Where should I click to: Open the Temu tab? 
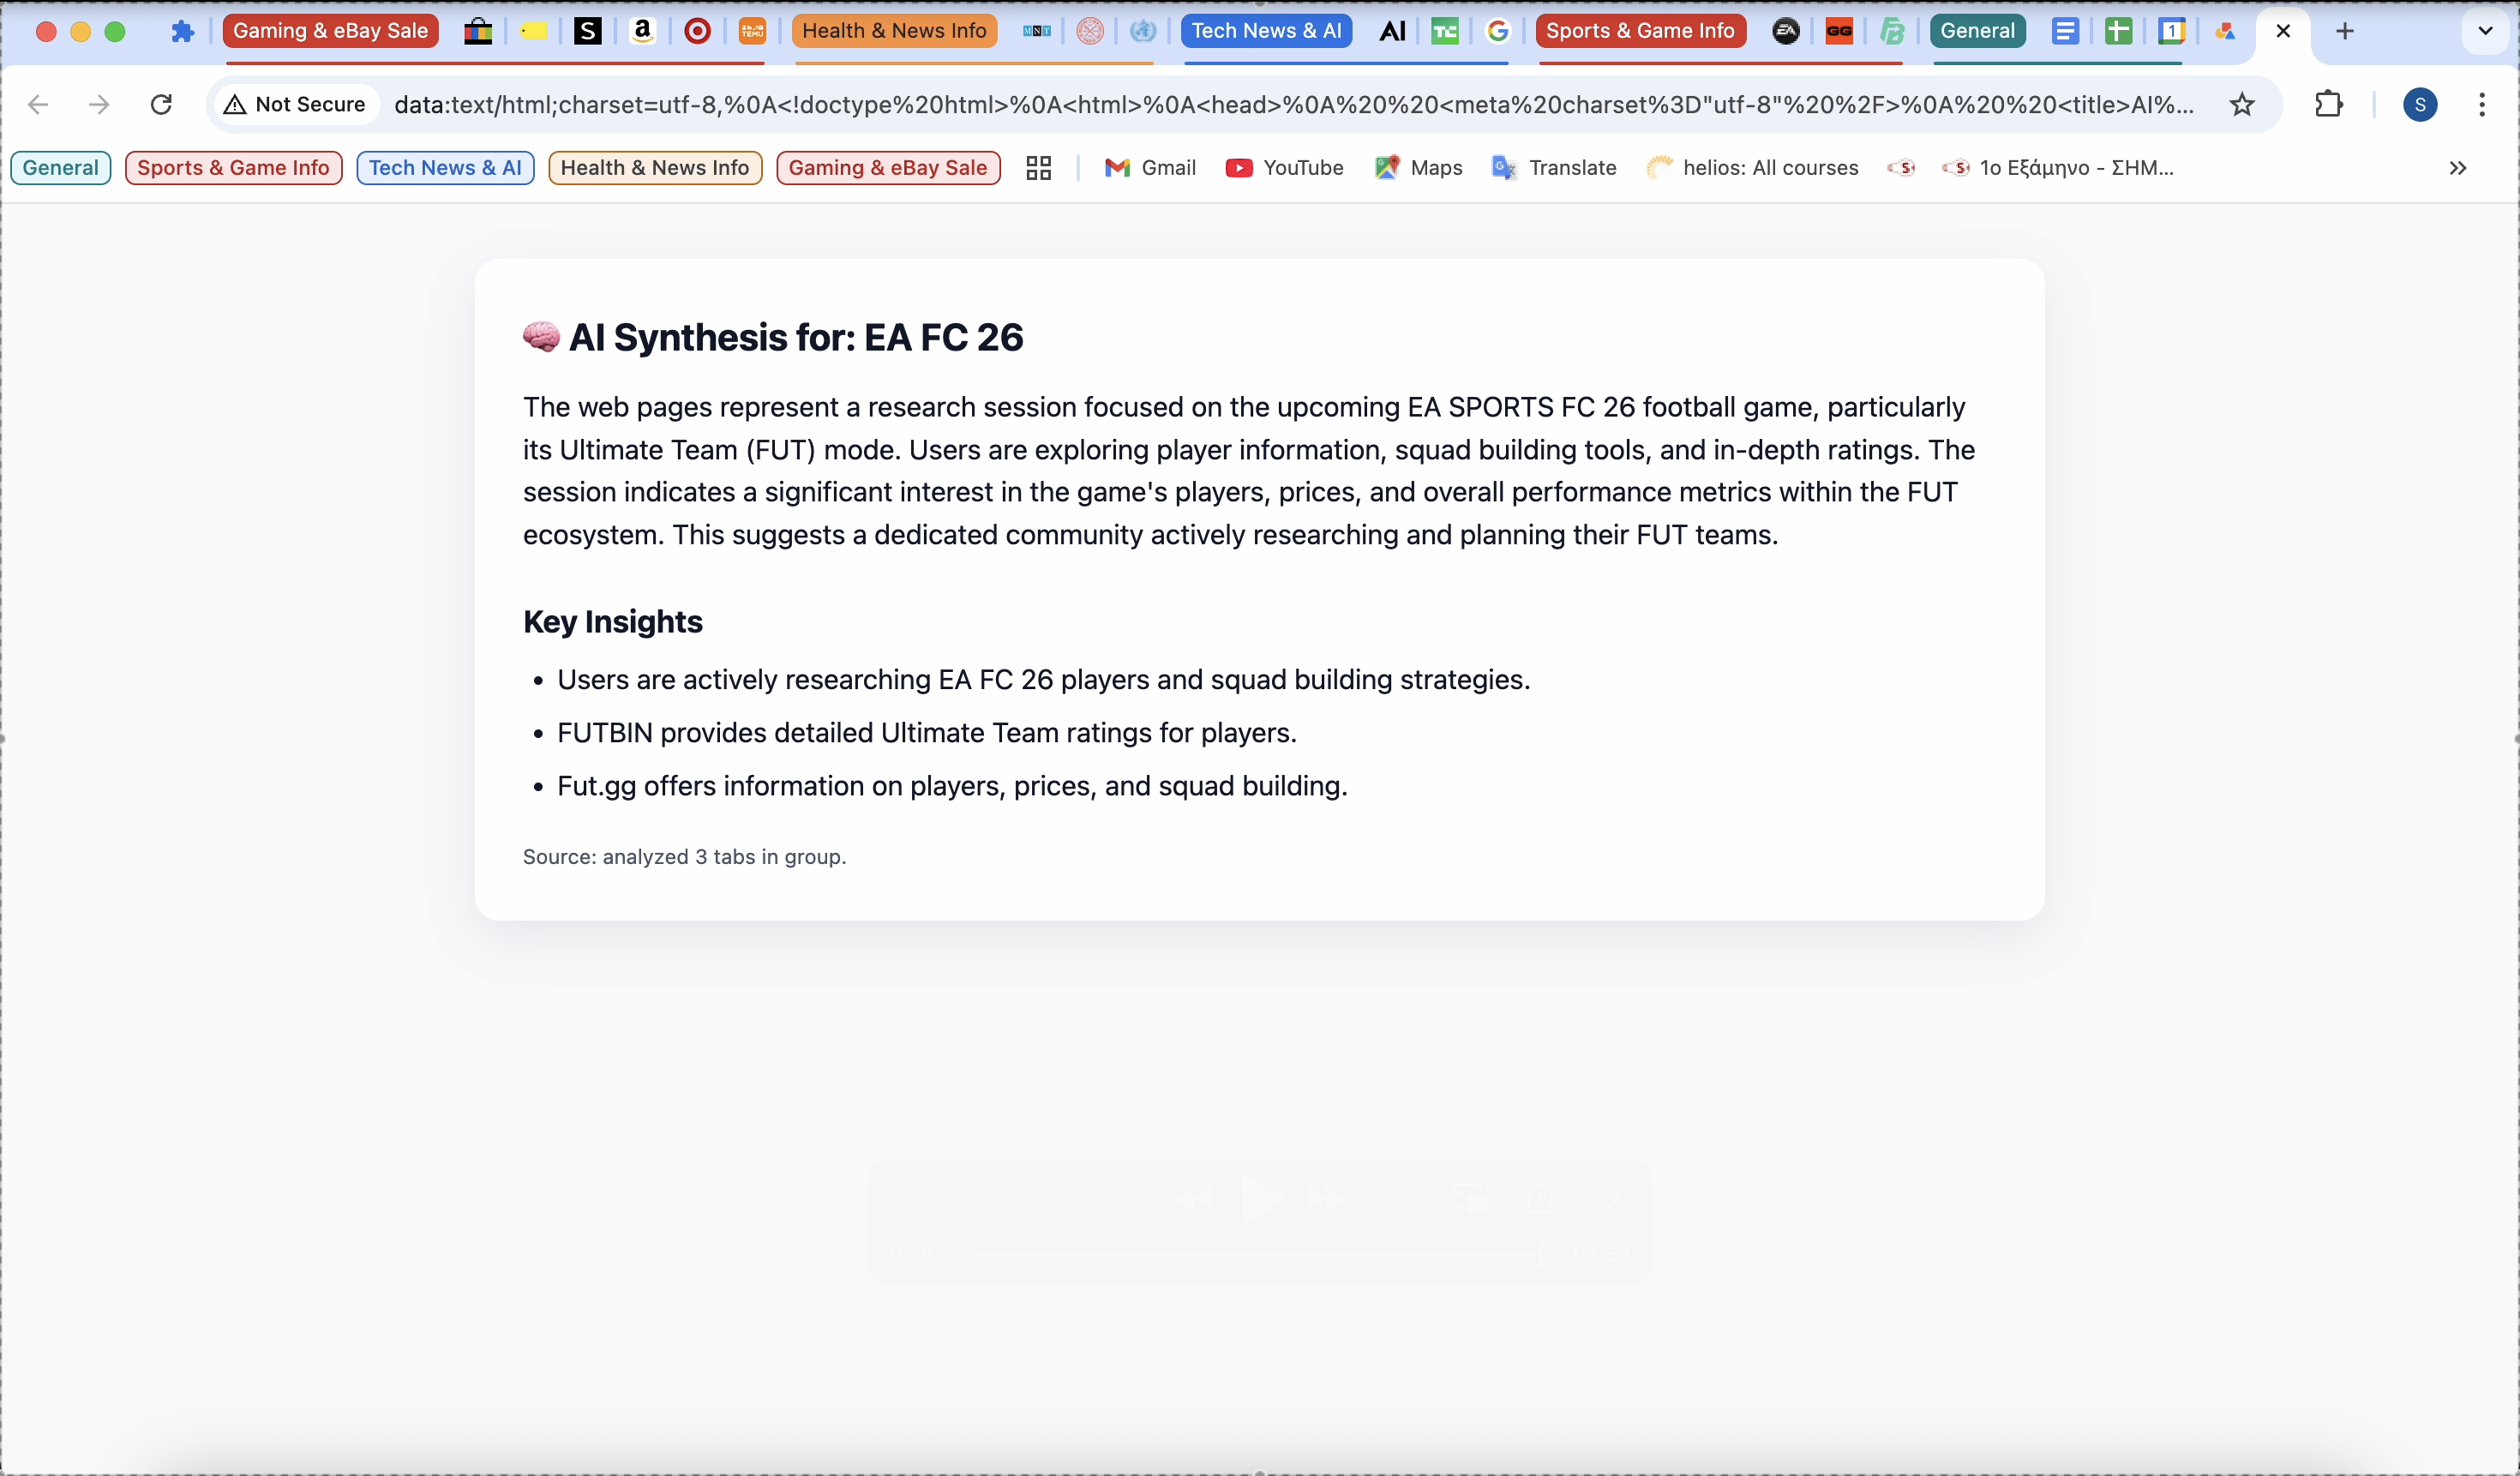pyautogui.click(x=752, y=31)
